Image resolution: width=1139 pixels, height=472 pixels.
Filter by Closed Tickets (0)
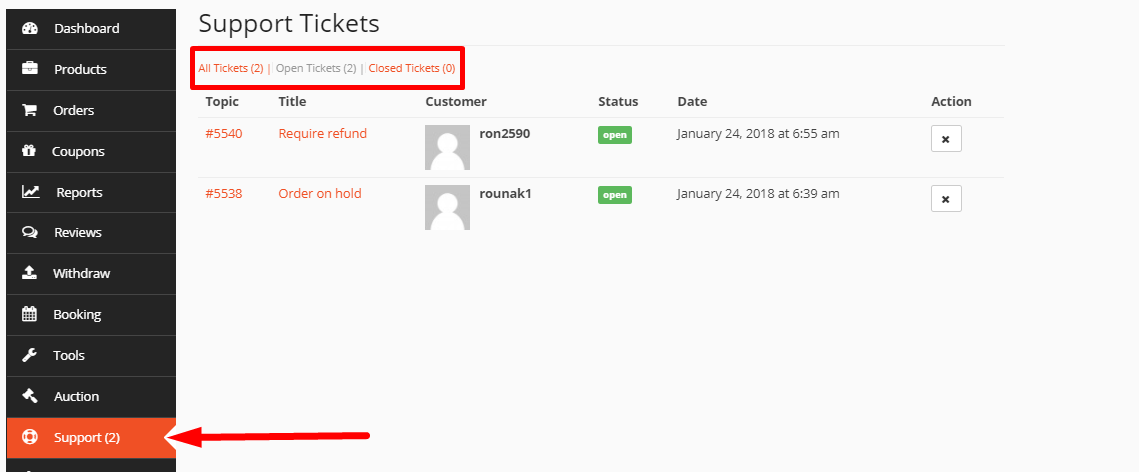tap(412, 68)
